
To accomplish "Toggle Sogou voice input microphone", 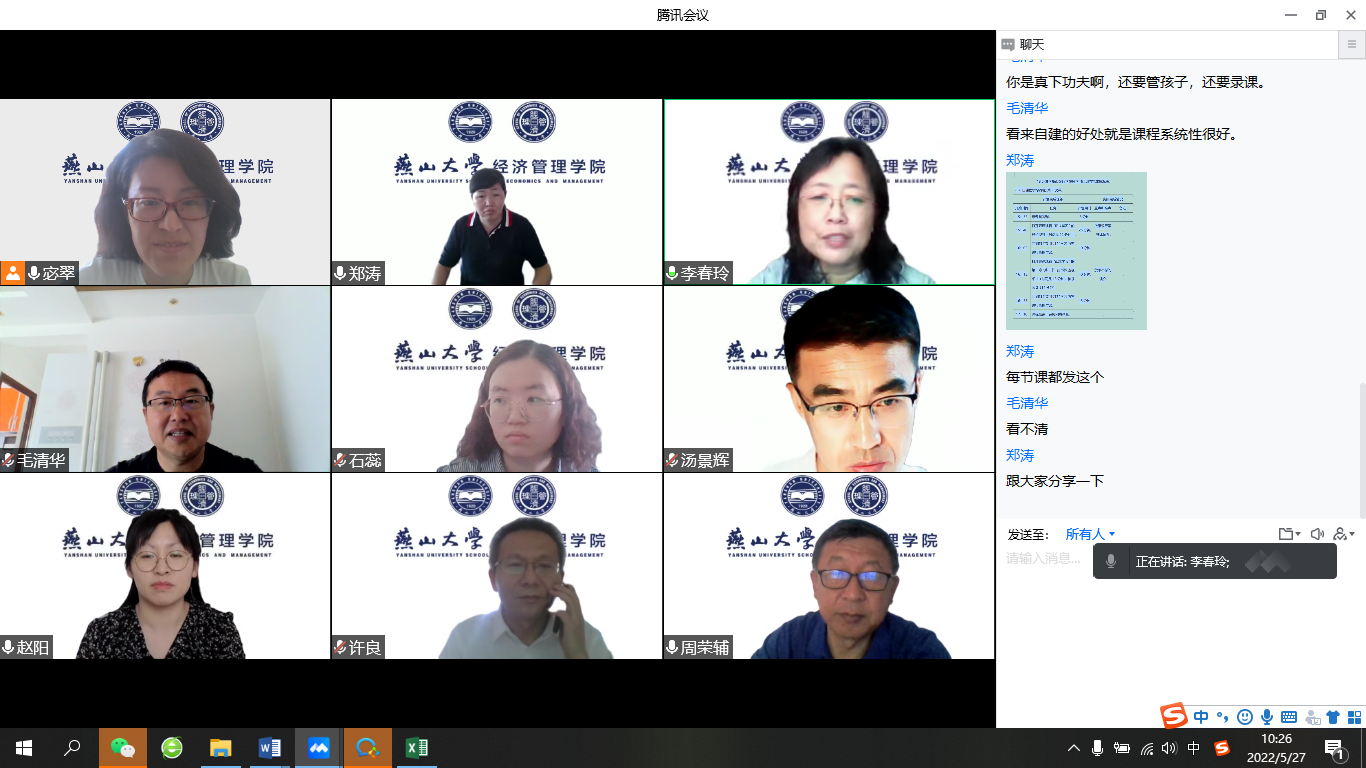I will (1267, 717).
